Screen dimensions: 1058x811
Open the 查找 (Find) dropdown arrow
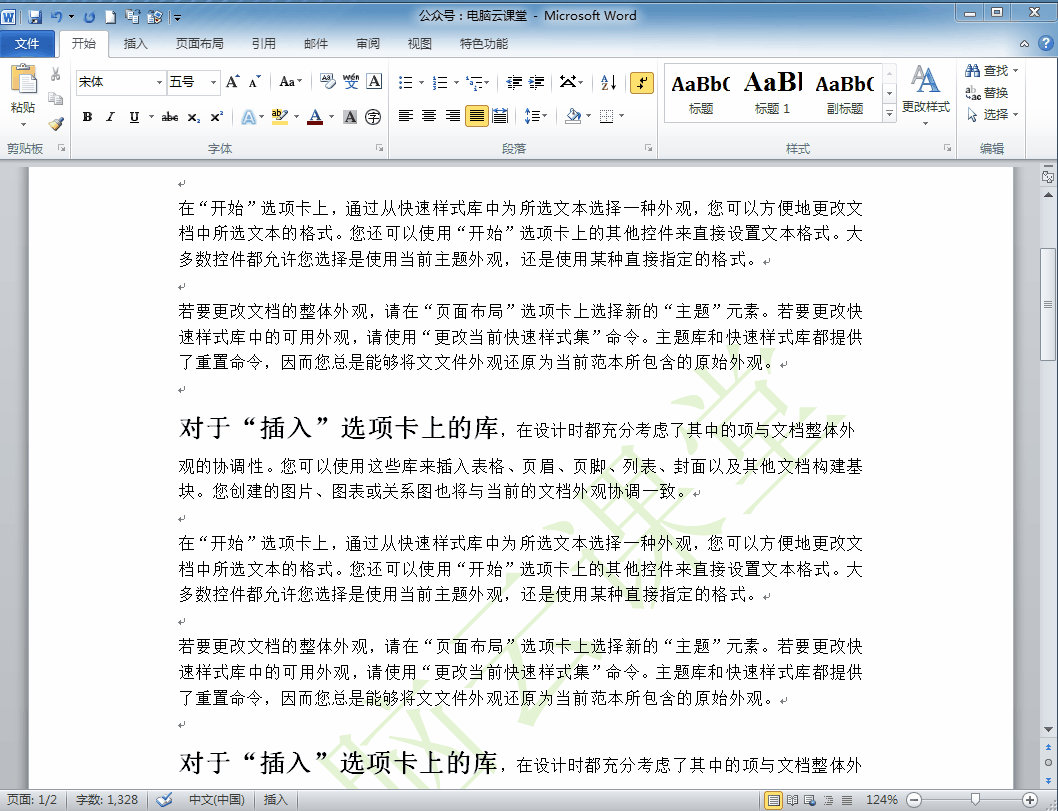(1015, 70)
